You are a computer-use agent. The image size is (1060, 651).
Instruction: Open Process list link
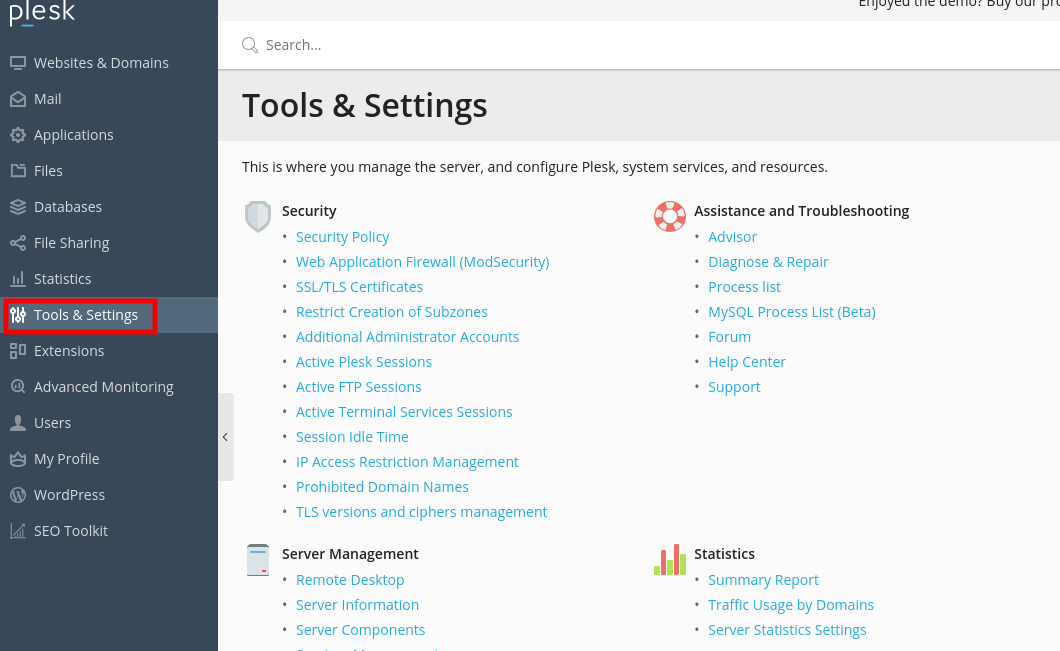[x=744, y=287]
